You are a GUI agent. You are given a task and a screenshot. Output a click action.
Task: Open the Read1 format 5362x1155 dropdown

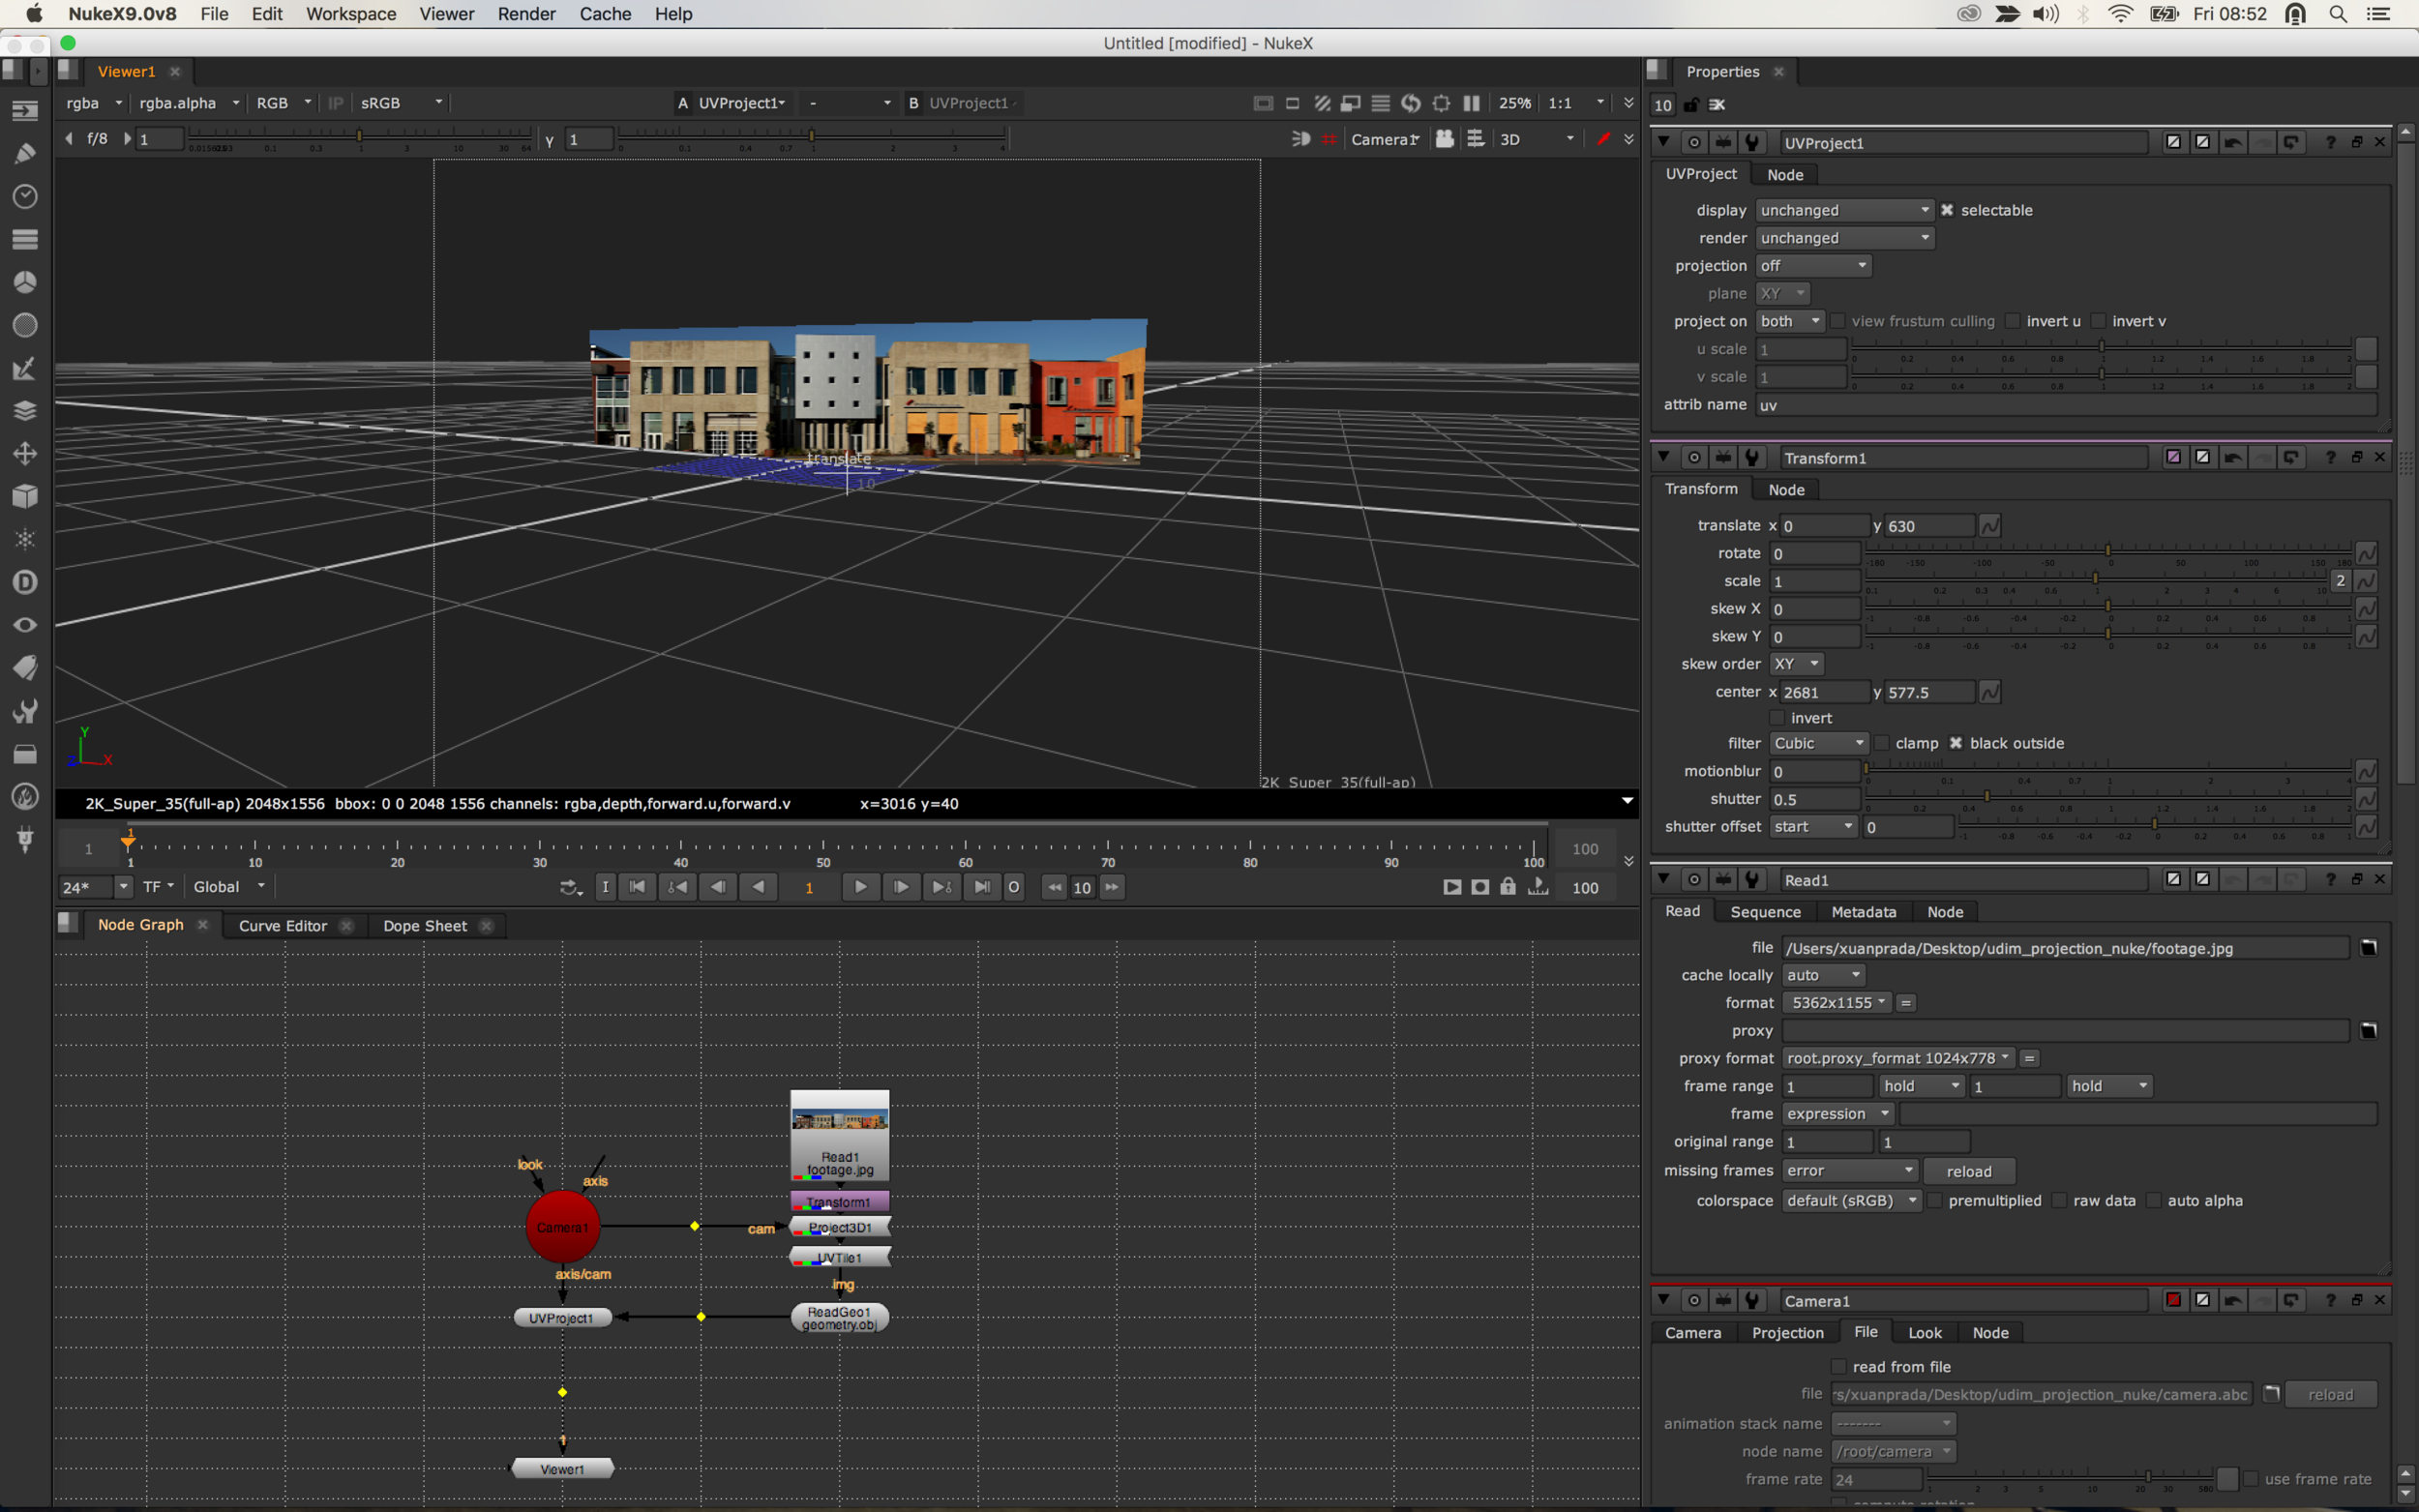pyautogui.click(x=1837, y=1003)
